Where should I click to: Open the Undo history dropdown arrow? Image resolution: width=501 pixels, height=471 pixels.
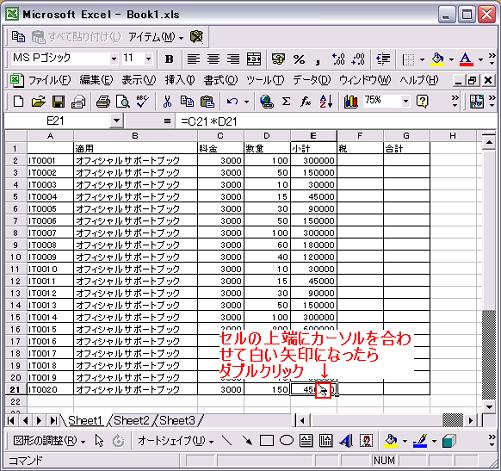tap(246, 101)
